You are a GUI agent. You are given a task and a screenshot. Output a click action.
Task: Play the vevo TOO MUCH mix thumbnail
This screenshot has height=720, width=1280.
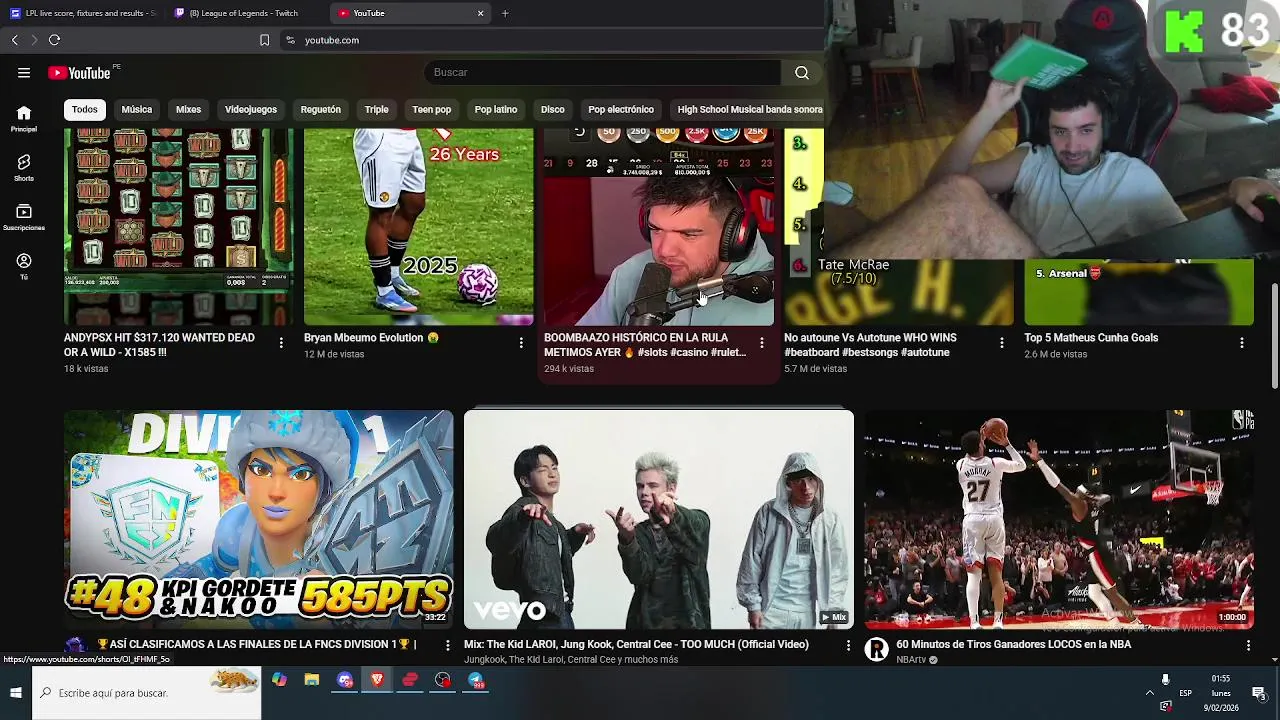659,519
